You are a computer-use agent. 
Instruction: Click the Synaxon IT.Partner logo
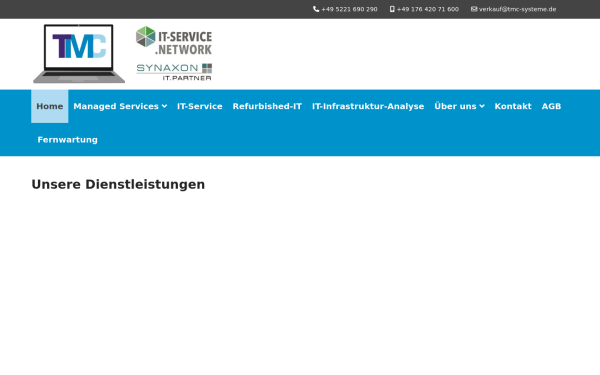point(174,72)
